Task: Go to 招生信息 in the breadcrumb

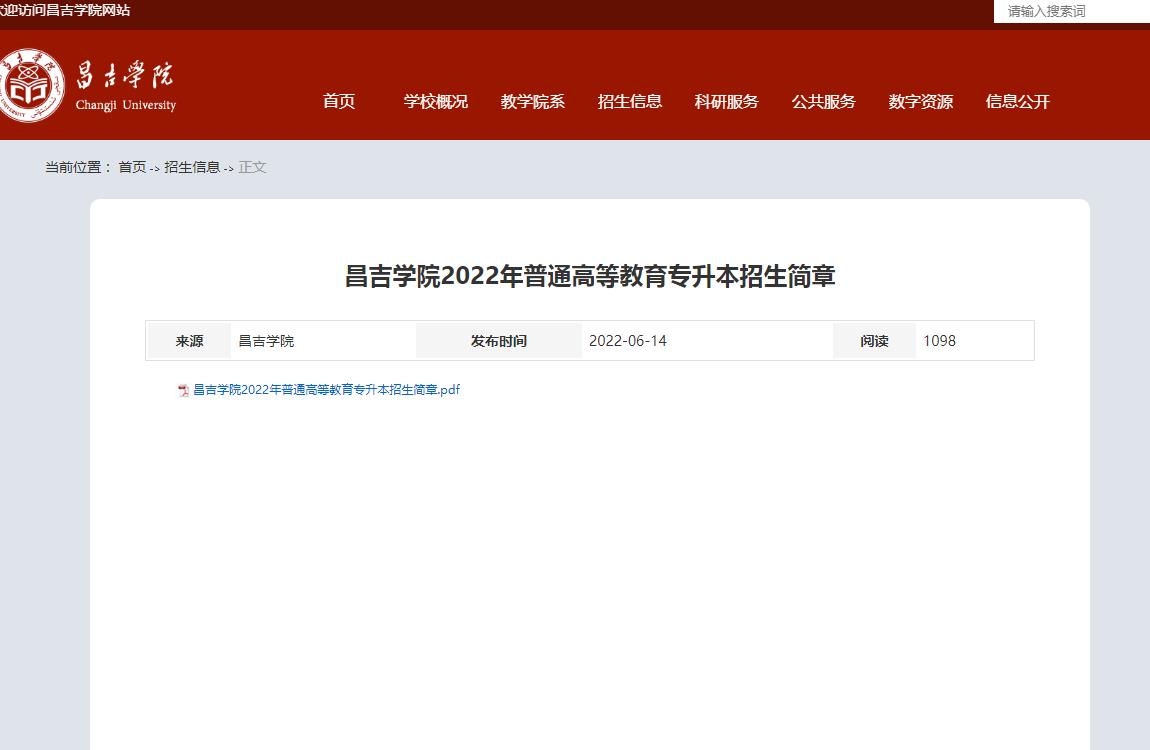Action: pyautogui.click(x=192, y=167)
